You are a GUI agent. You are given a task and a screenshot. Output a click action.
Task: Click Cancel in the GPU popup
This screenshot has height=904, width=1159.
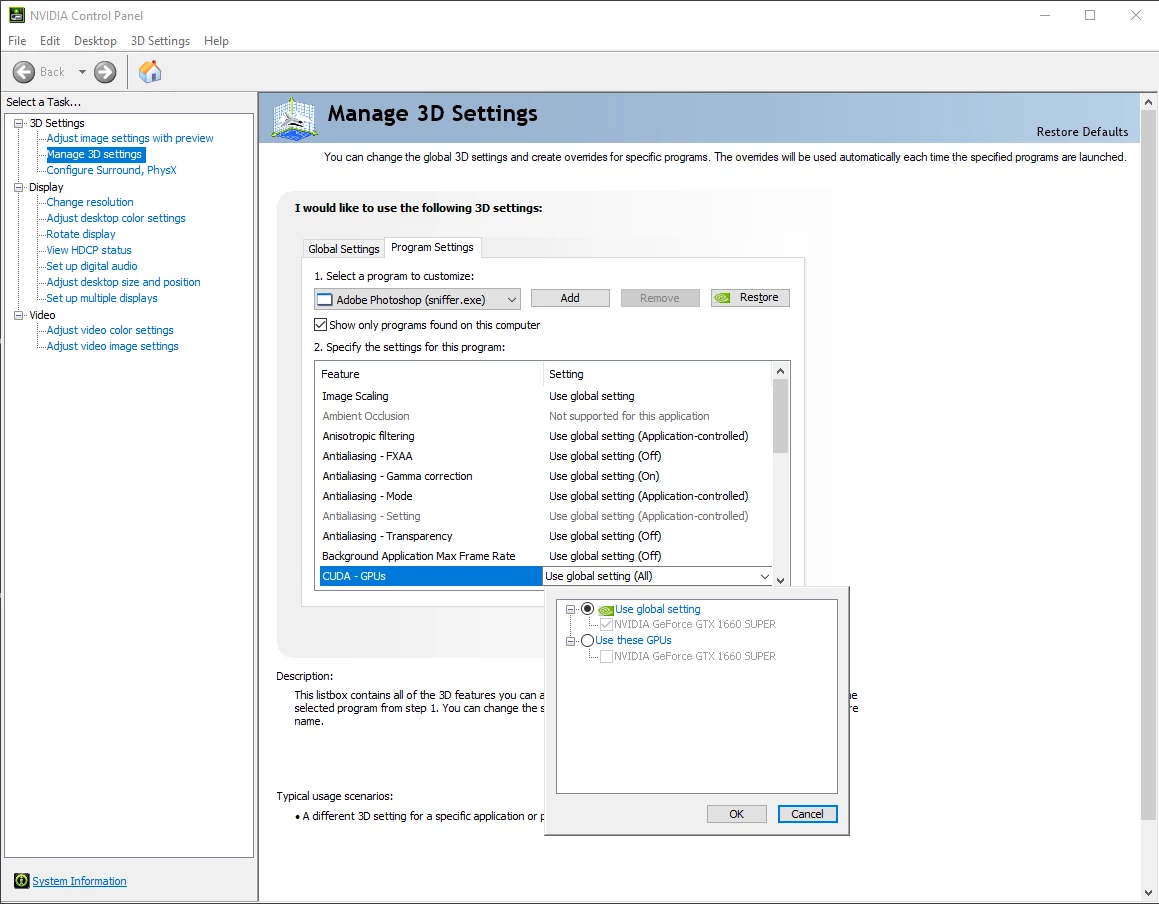(x=807, y=814)
